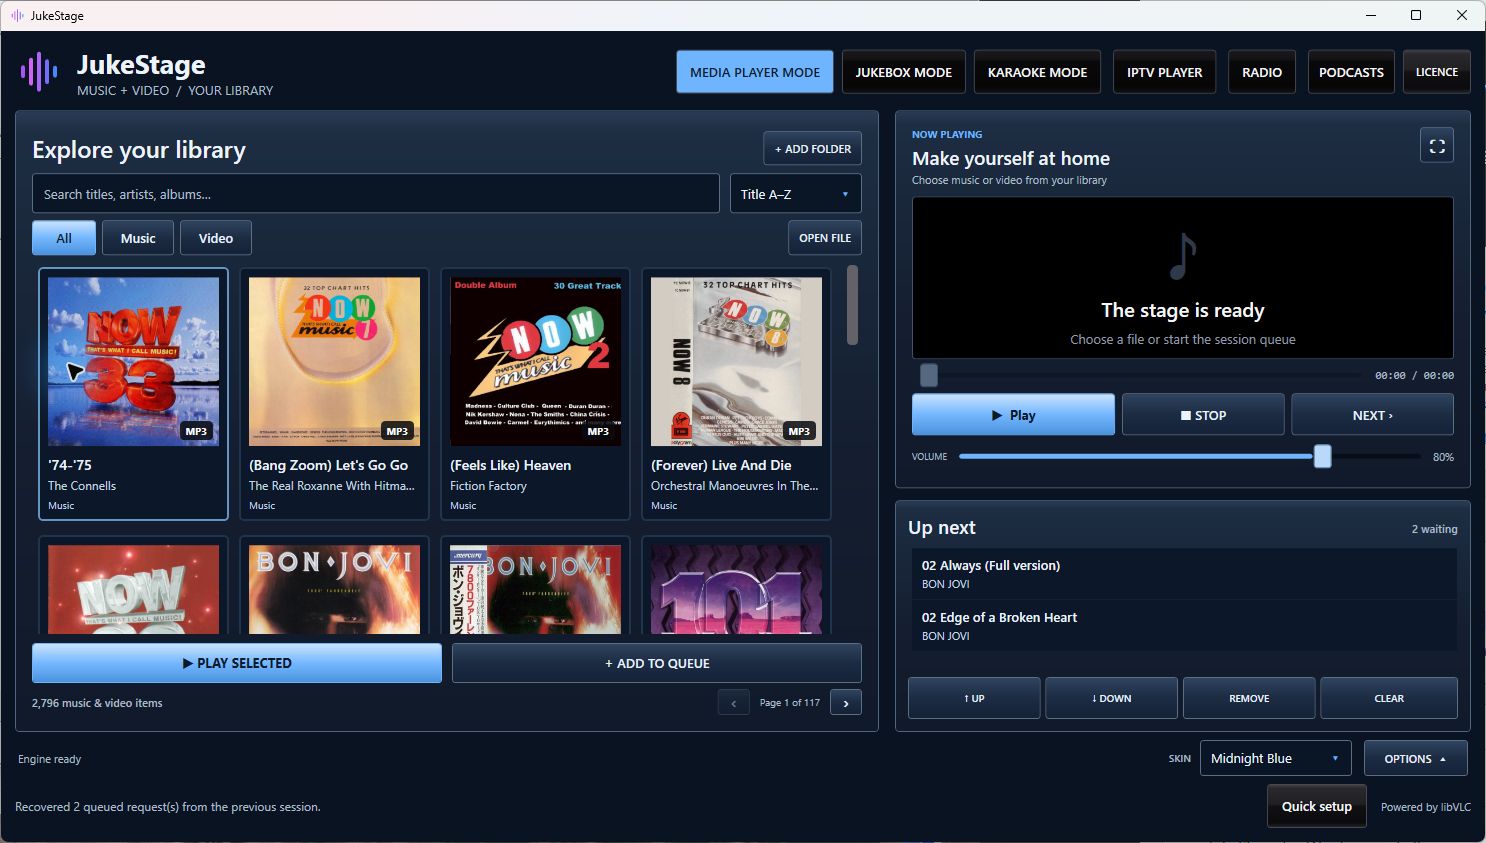This screenshot has height=843, width=1486.
Task: Click the library search field
Action: [376, 194]
